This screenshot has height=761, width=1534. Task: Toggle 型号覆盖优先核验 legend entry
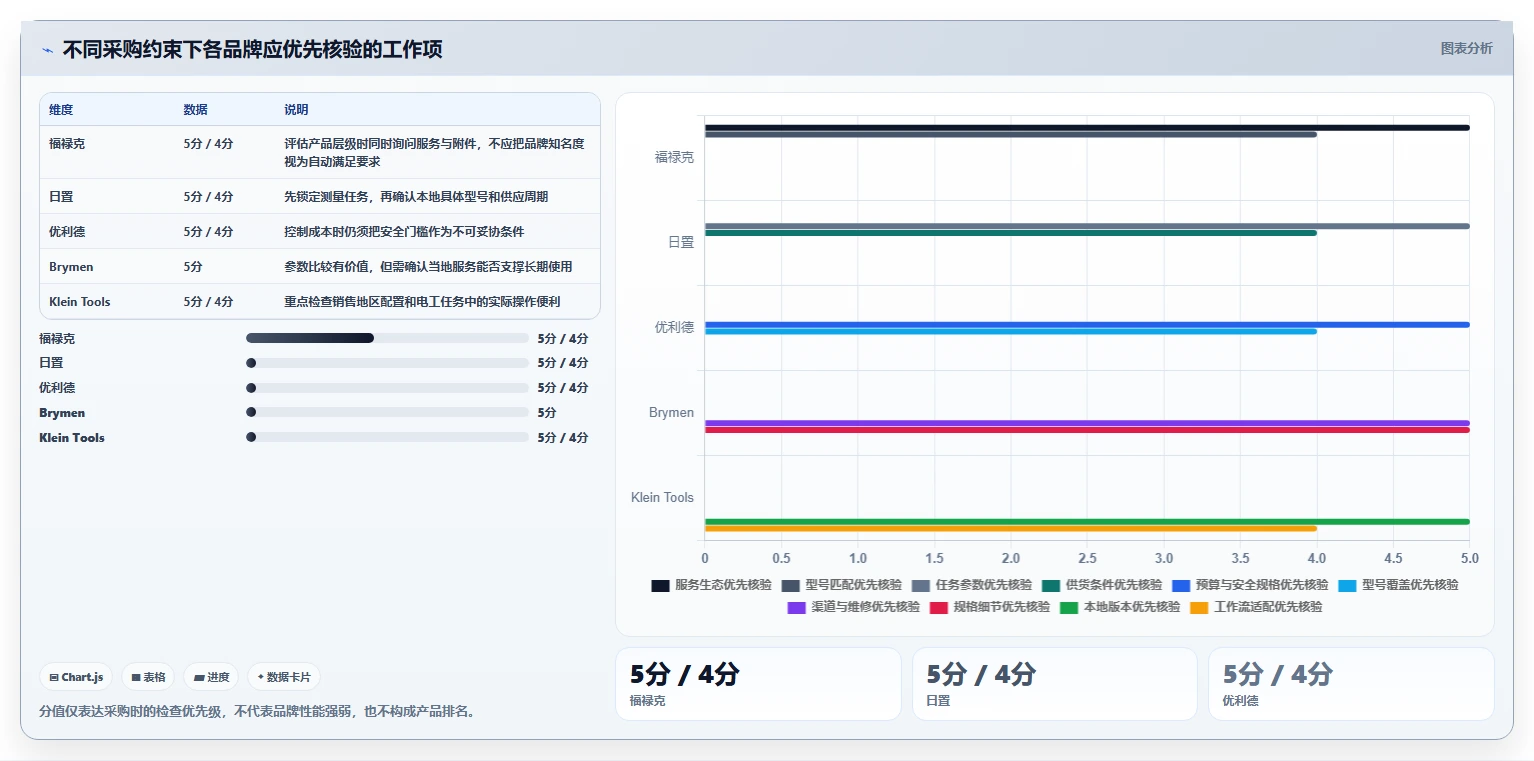tap(1397, 585)
